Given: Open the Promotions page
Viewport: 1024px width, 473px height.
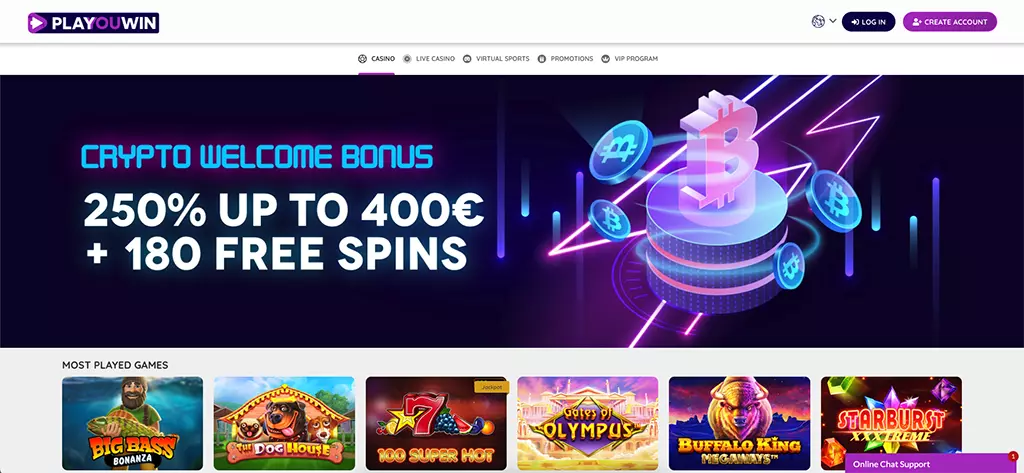Looking at the screenshot, I should pos(566,59).
